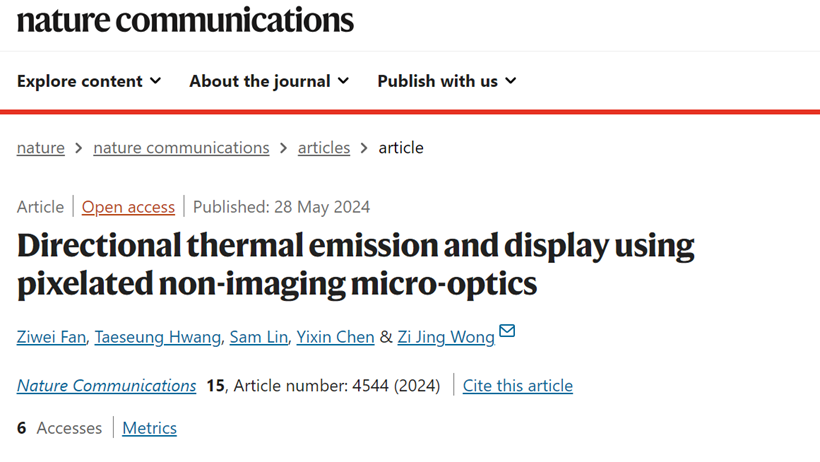
Task: Open the About the journal dropdown
Action: [269, 81]
